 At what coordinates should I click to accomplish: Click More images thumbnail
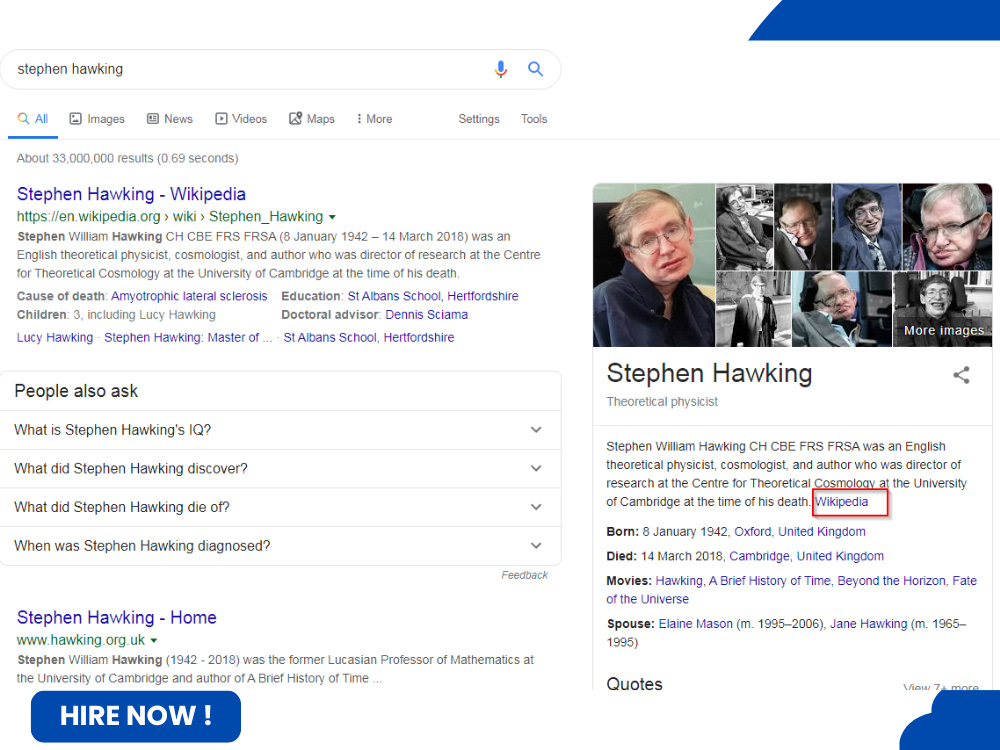pyautogui.click(x=943, y=309)
